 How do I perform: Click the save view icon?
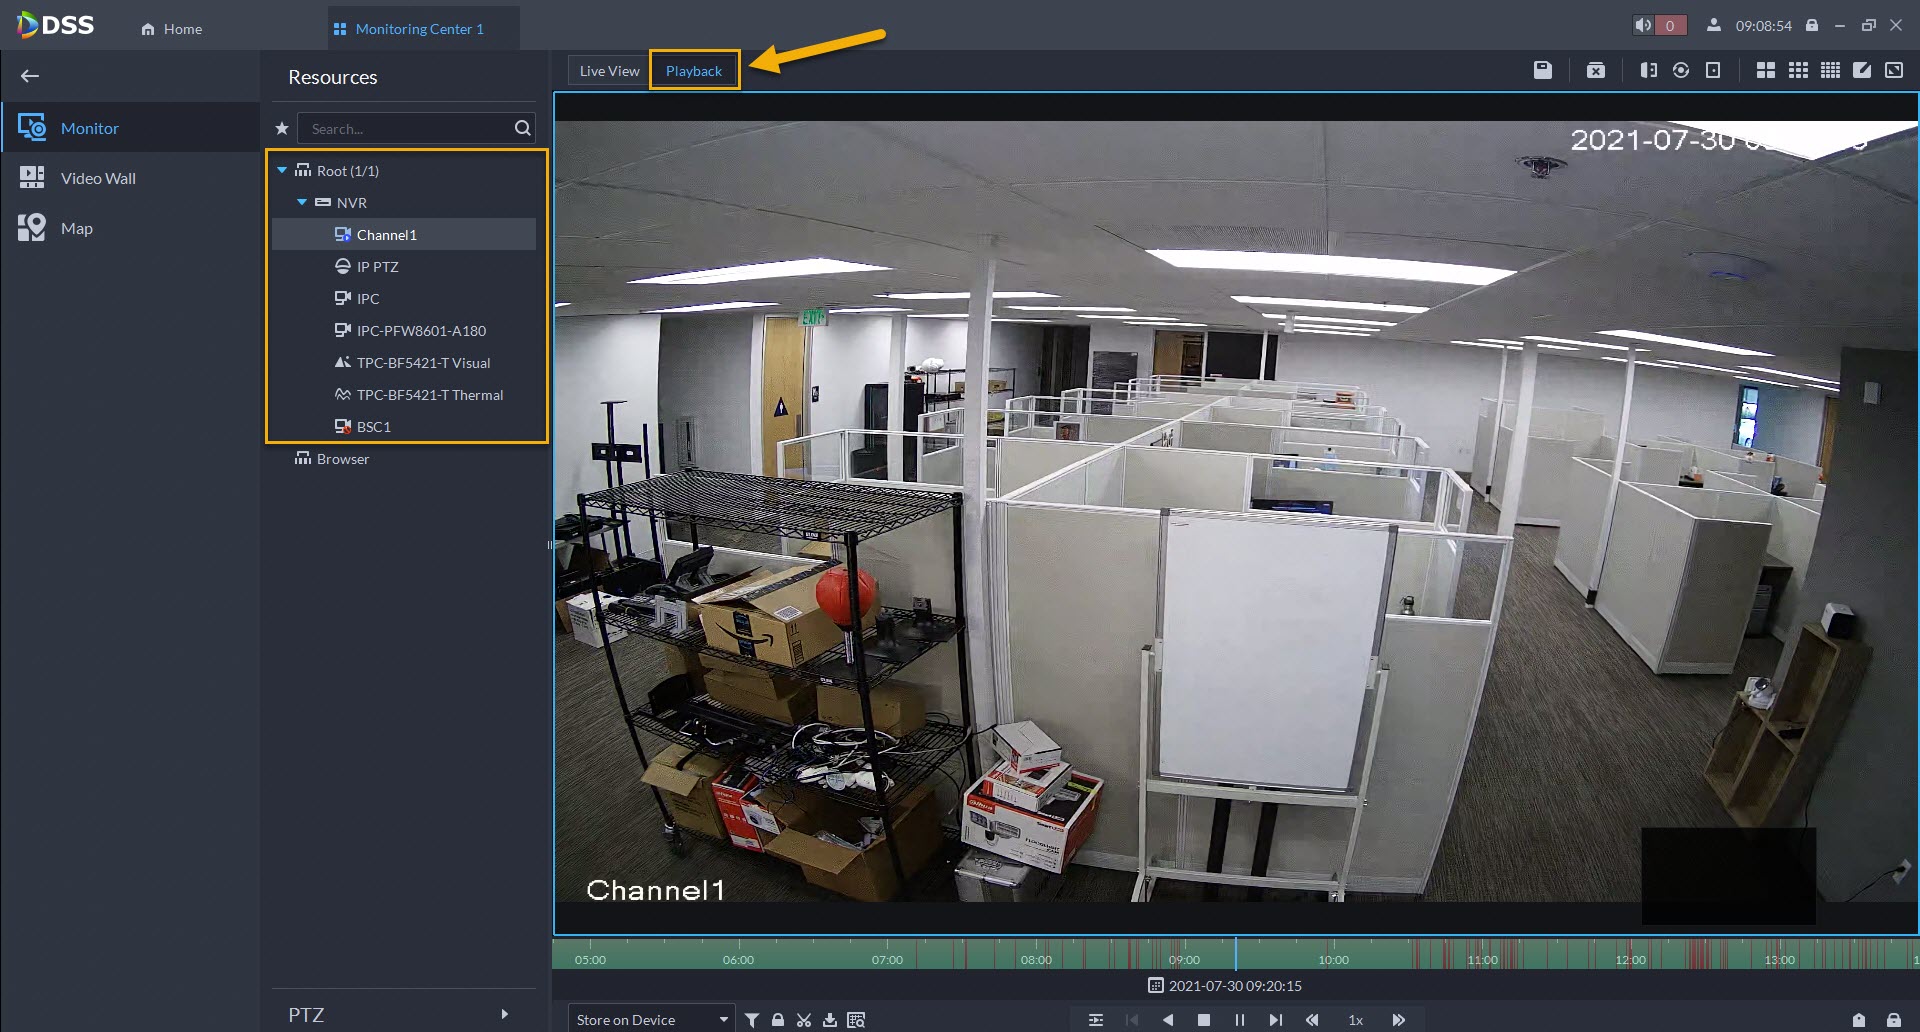pyautogui.click(x=1543, y=70)
